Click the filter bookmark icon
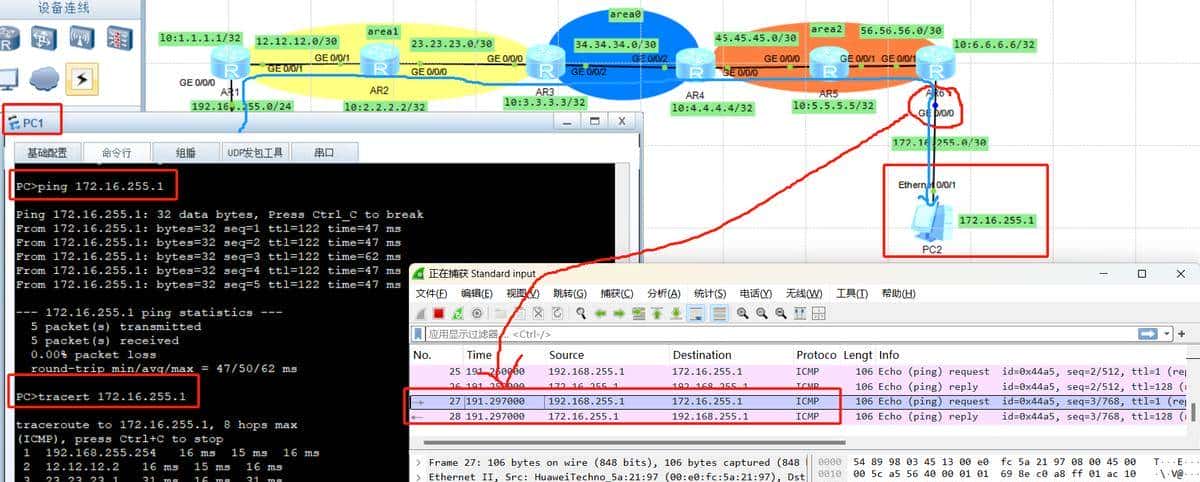 418,334
